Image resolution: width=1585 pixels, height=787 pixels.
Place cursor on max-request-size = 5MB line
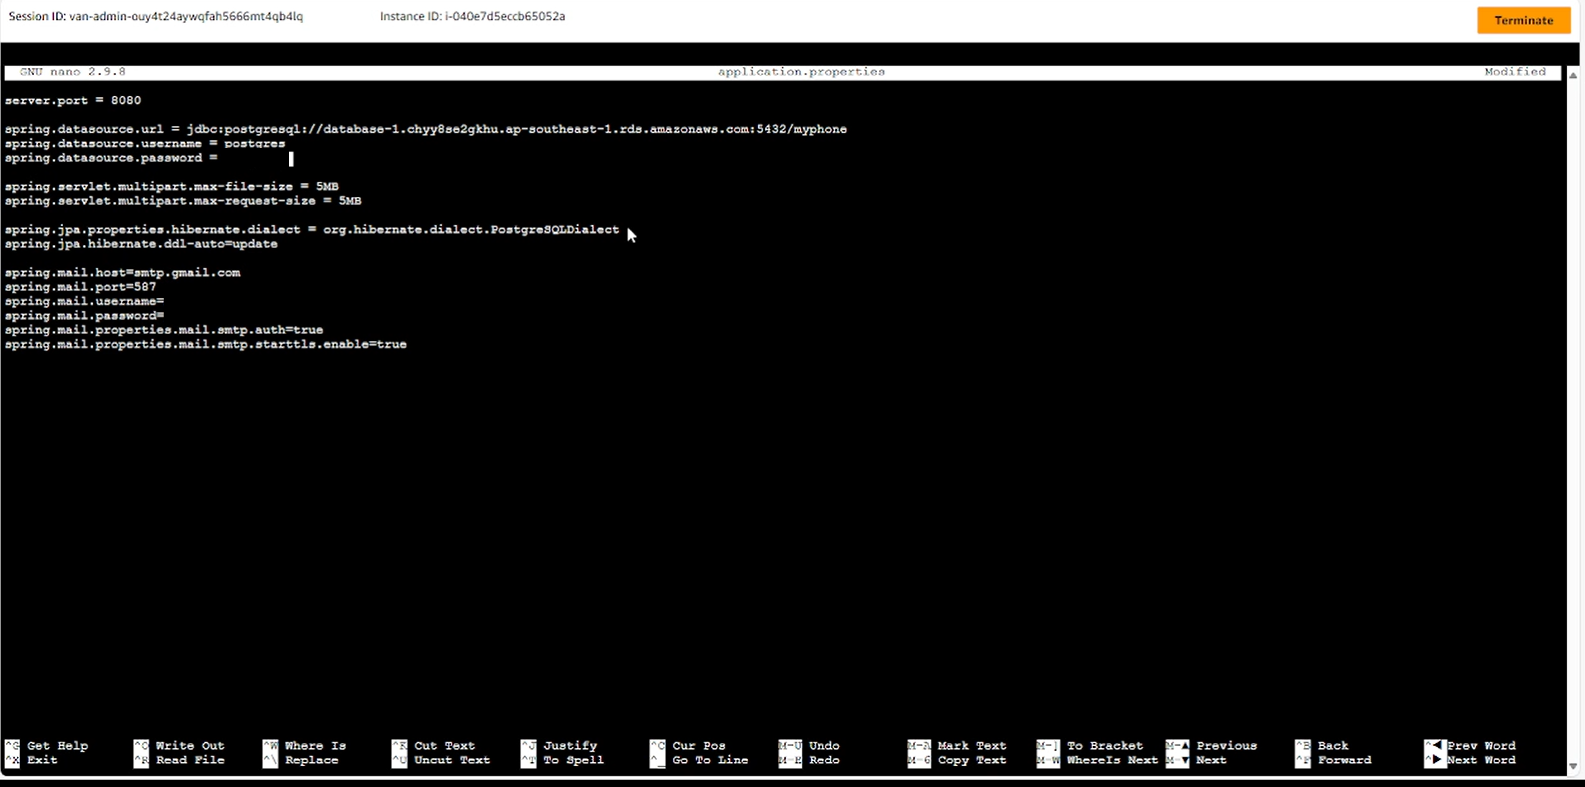183,201
